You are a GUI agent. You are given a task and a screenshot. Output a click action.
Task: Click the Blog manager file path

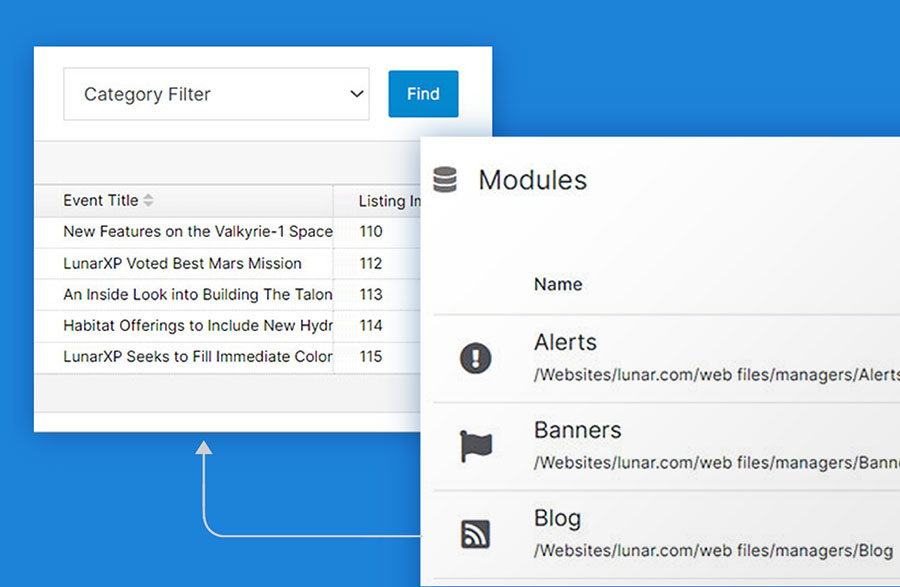click(700, 550)
